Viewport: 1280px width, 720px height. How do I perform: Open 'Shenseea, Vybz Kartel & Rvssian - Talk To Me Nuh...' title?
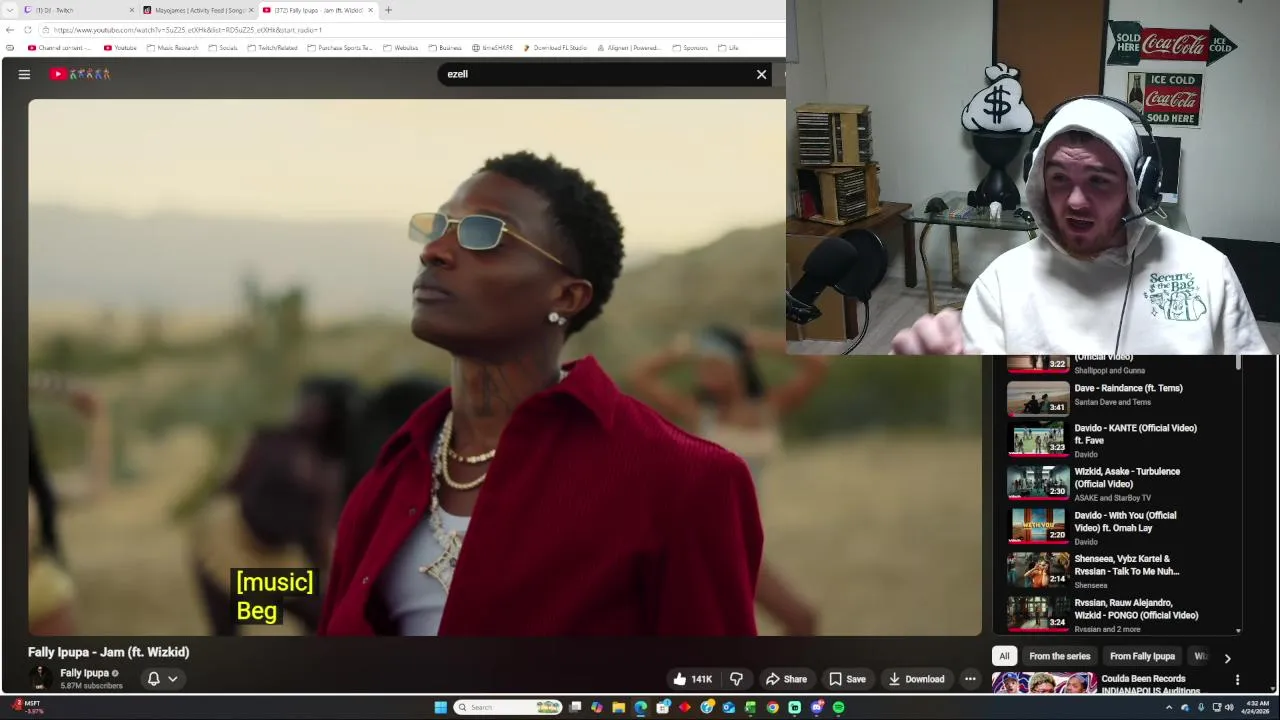pyautogui.click(x=1127, y=565)
